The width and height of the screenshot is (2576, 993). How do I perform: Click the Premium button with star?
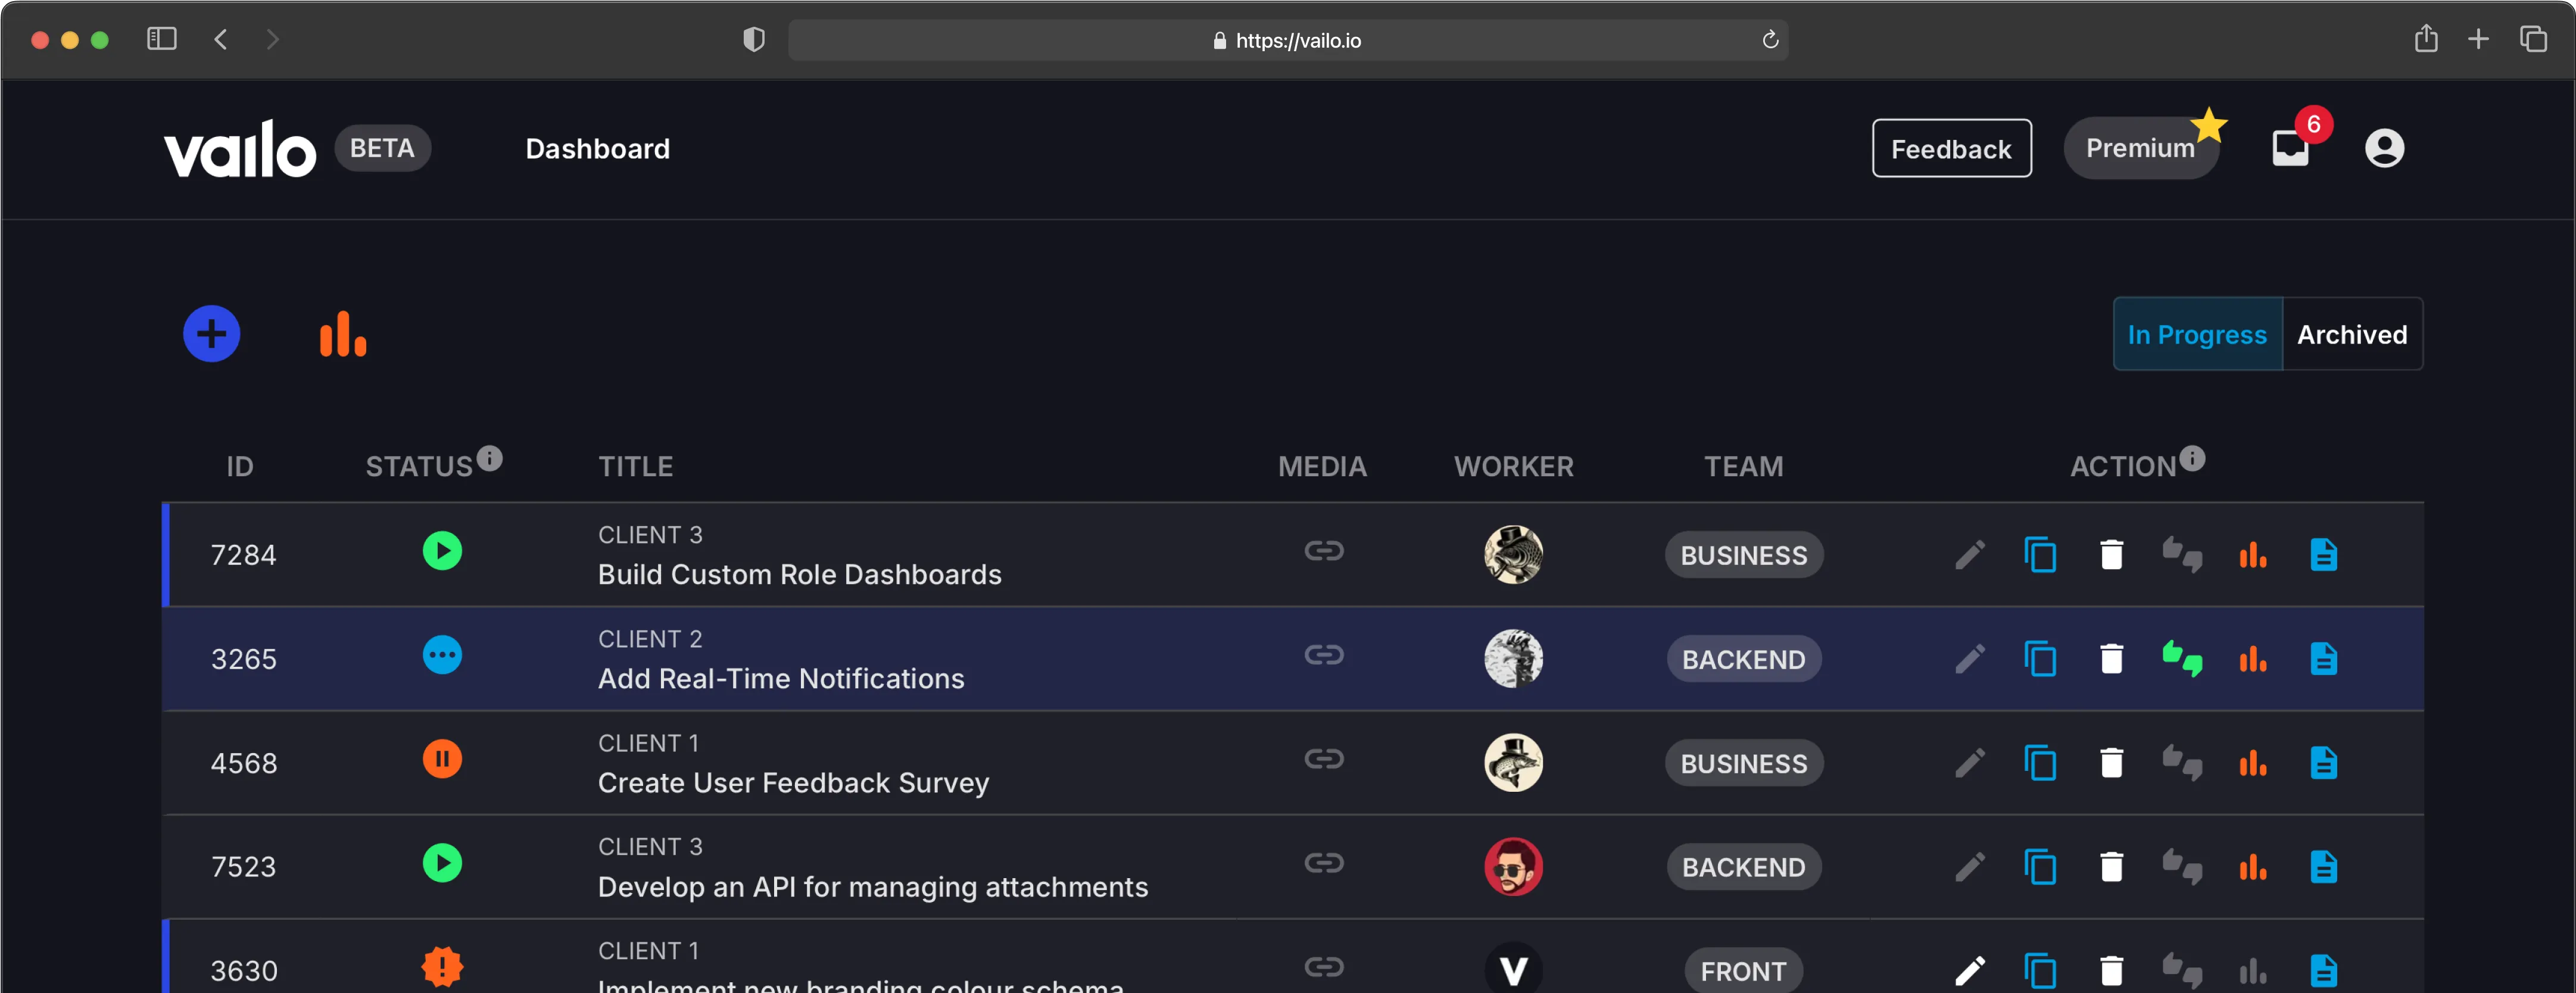pyautogui.click(x=2140, y=148)
